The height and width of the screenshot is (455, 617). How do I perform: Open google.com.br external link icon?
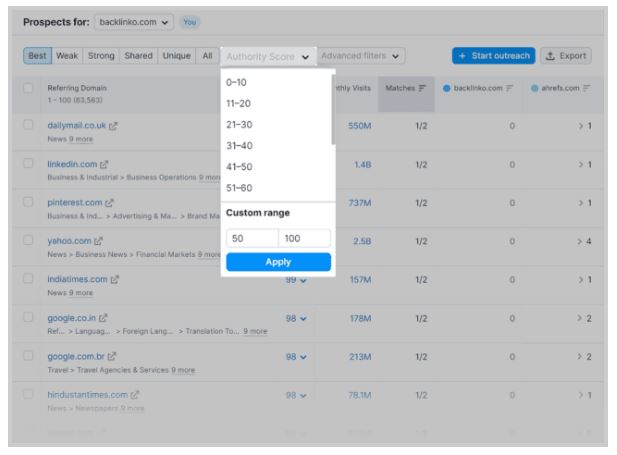pos(112,357)
